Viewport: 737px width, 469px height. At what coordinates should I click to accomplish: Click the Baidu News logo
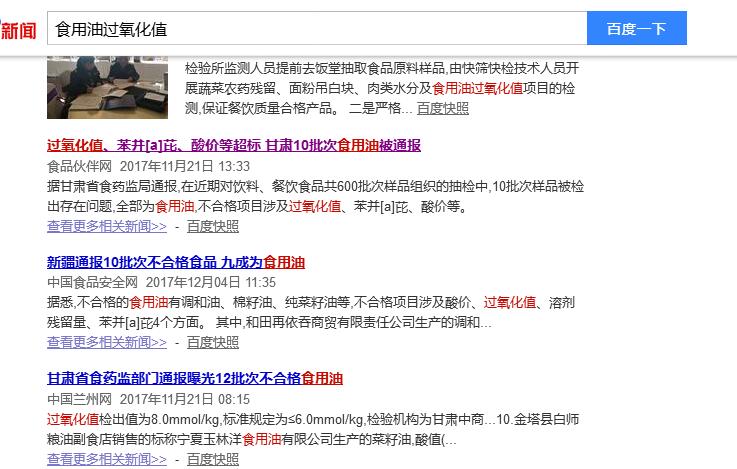coord(18,30)
